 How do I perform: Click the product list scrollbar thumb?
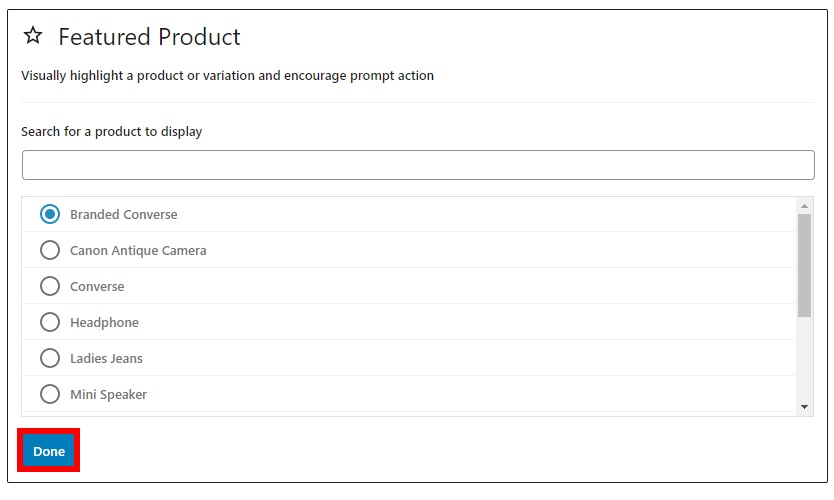(804, 265)
